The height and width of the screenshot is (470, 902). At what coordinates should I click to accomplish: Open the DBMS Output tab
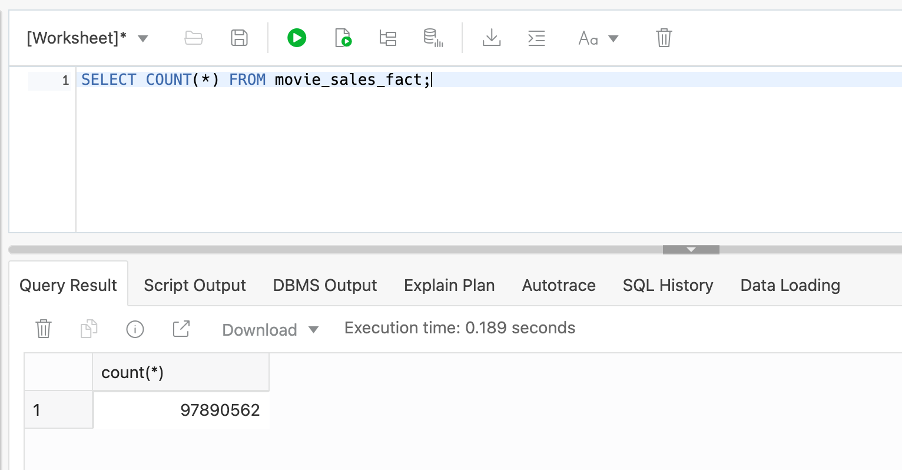[325, 285]
